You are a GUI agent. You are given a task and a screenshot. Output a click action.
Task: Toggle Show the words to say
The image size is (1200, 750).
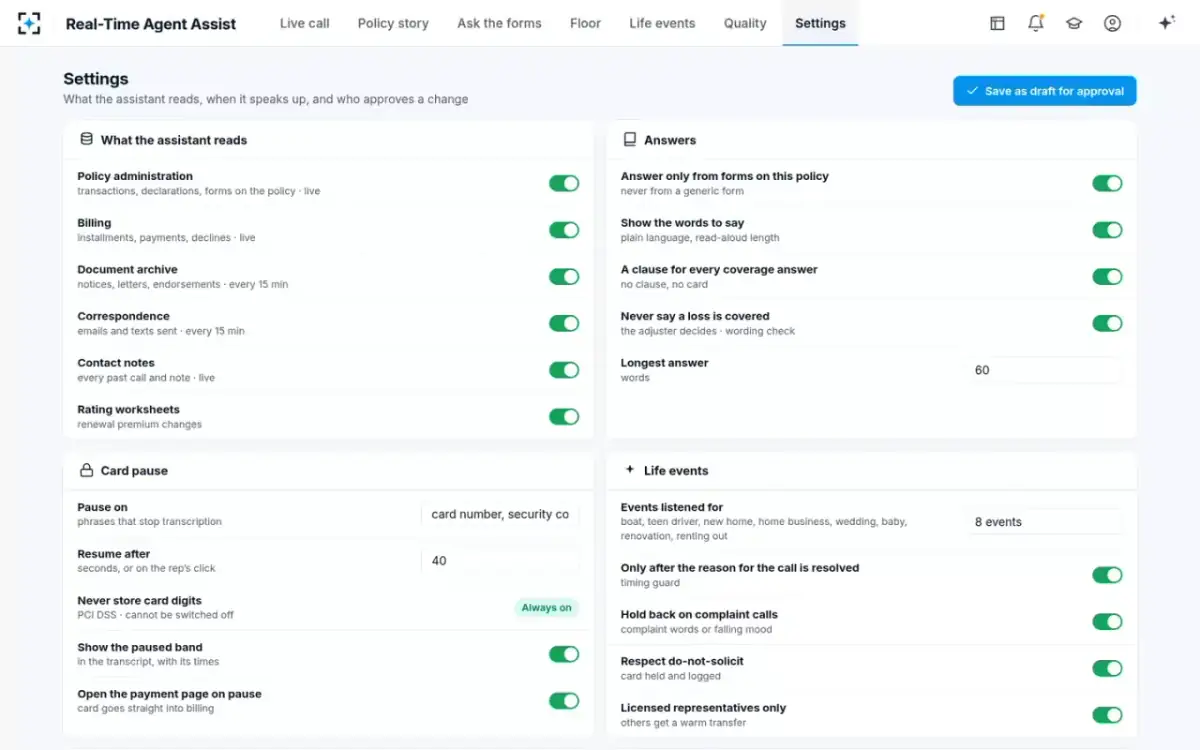pos(1107,230)
